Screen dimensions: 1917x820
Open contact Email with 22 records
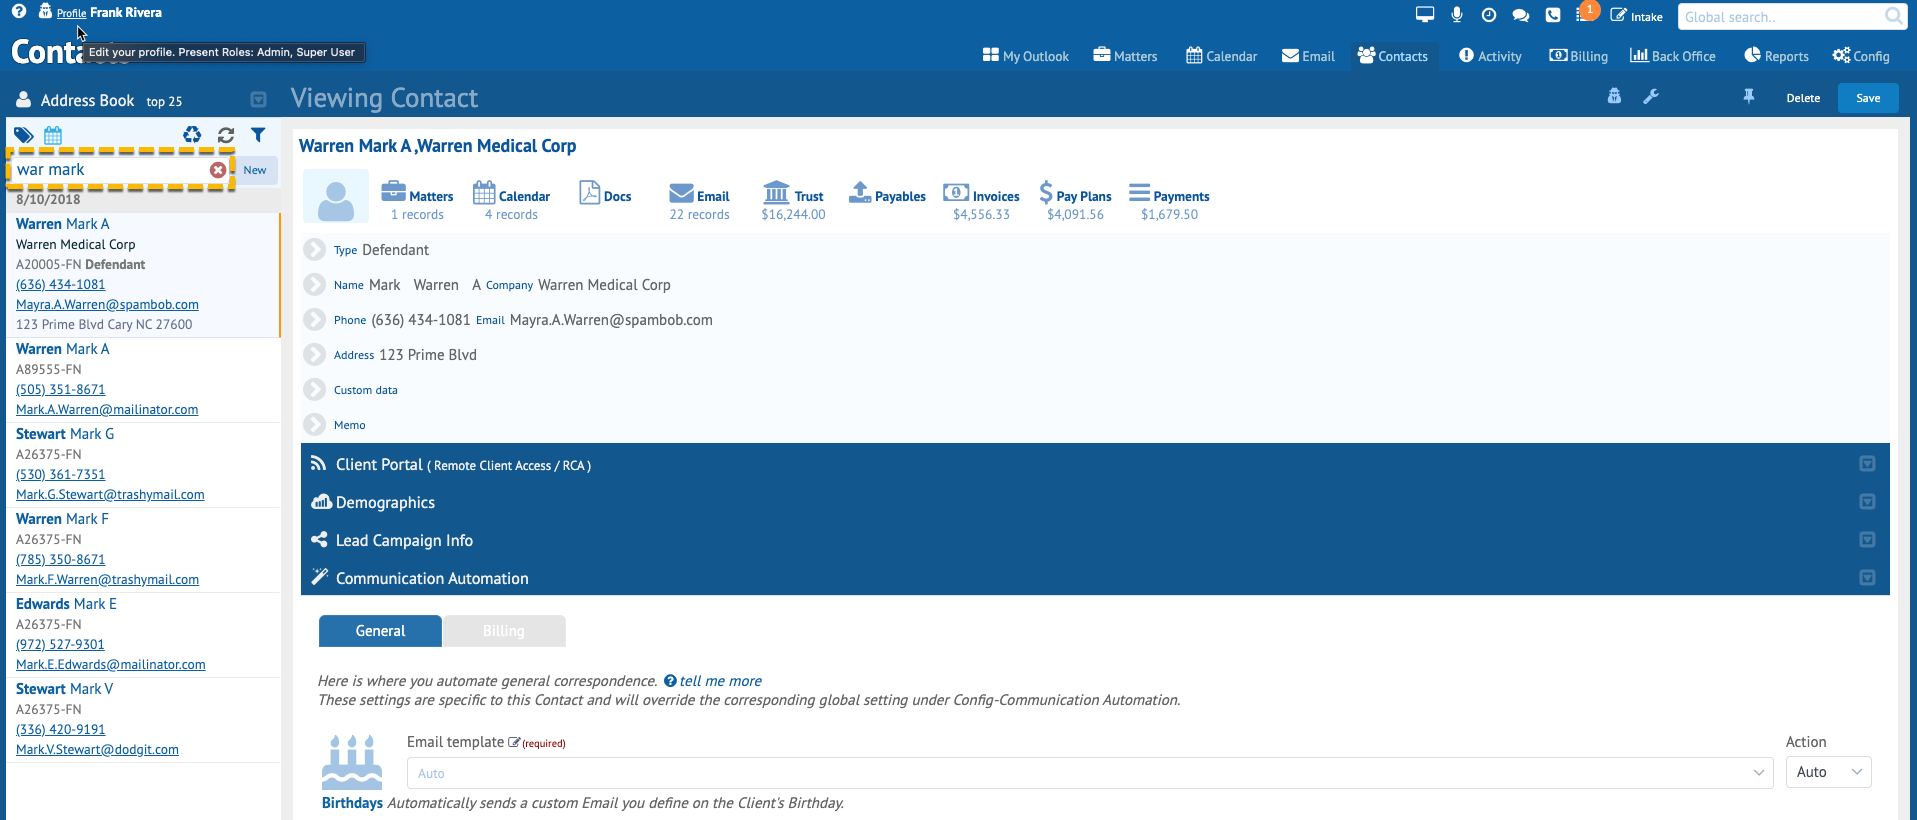[x=699, y=201]
